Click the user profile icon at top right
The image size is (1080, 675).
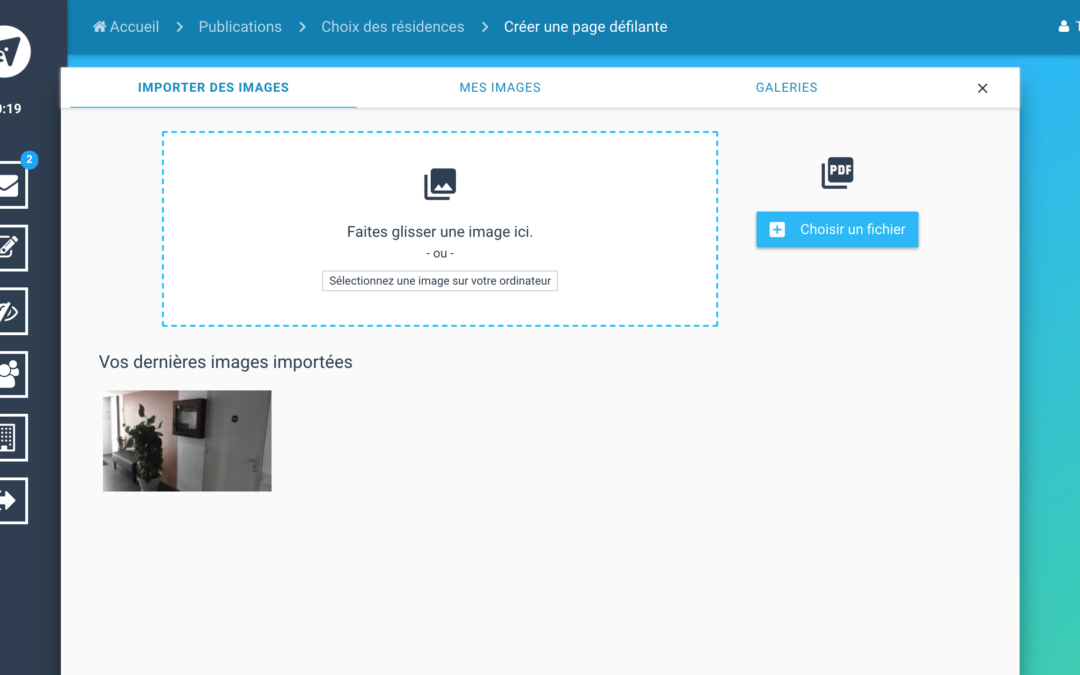(1064, 27)
